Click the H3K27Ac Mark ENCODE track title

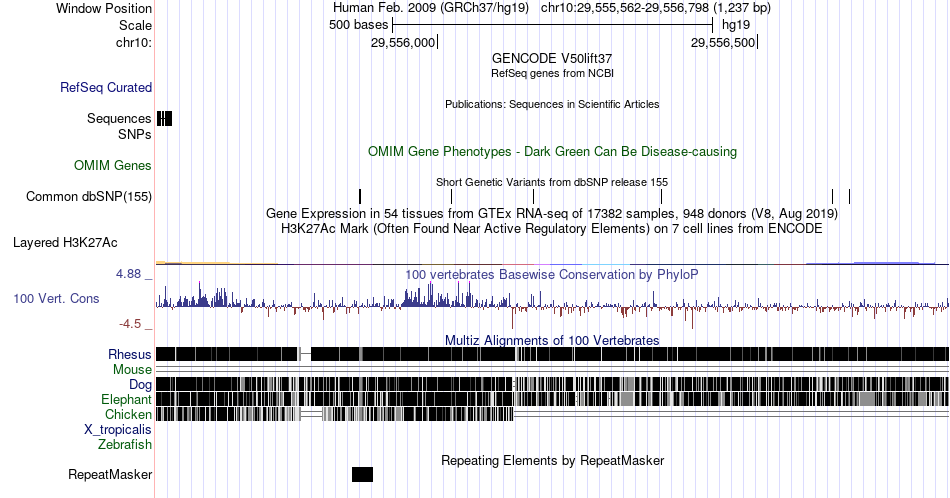coord(552,228)
